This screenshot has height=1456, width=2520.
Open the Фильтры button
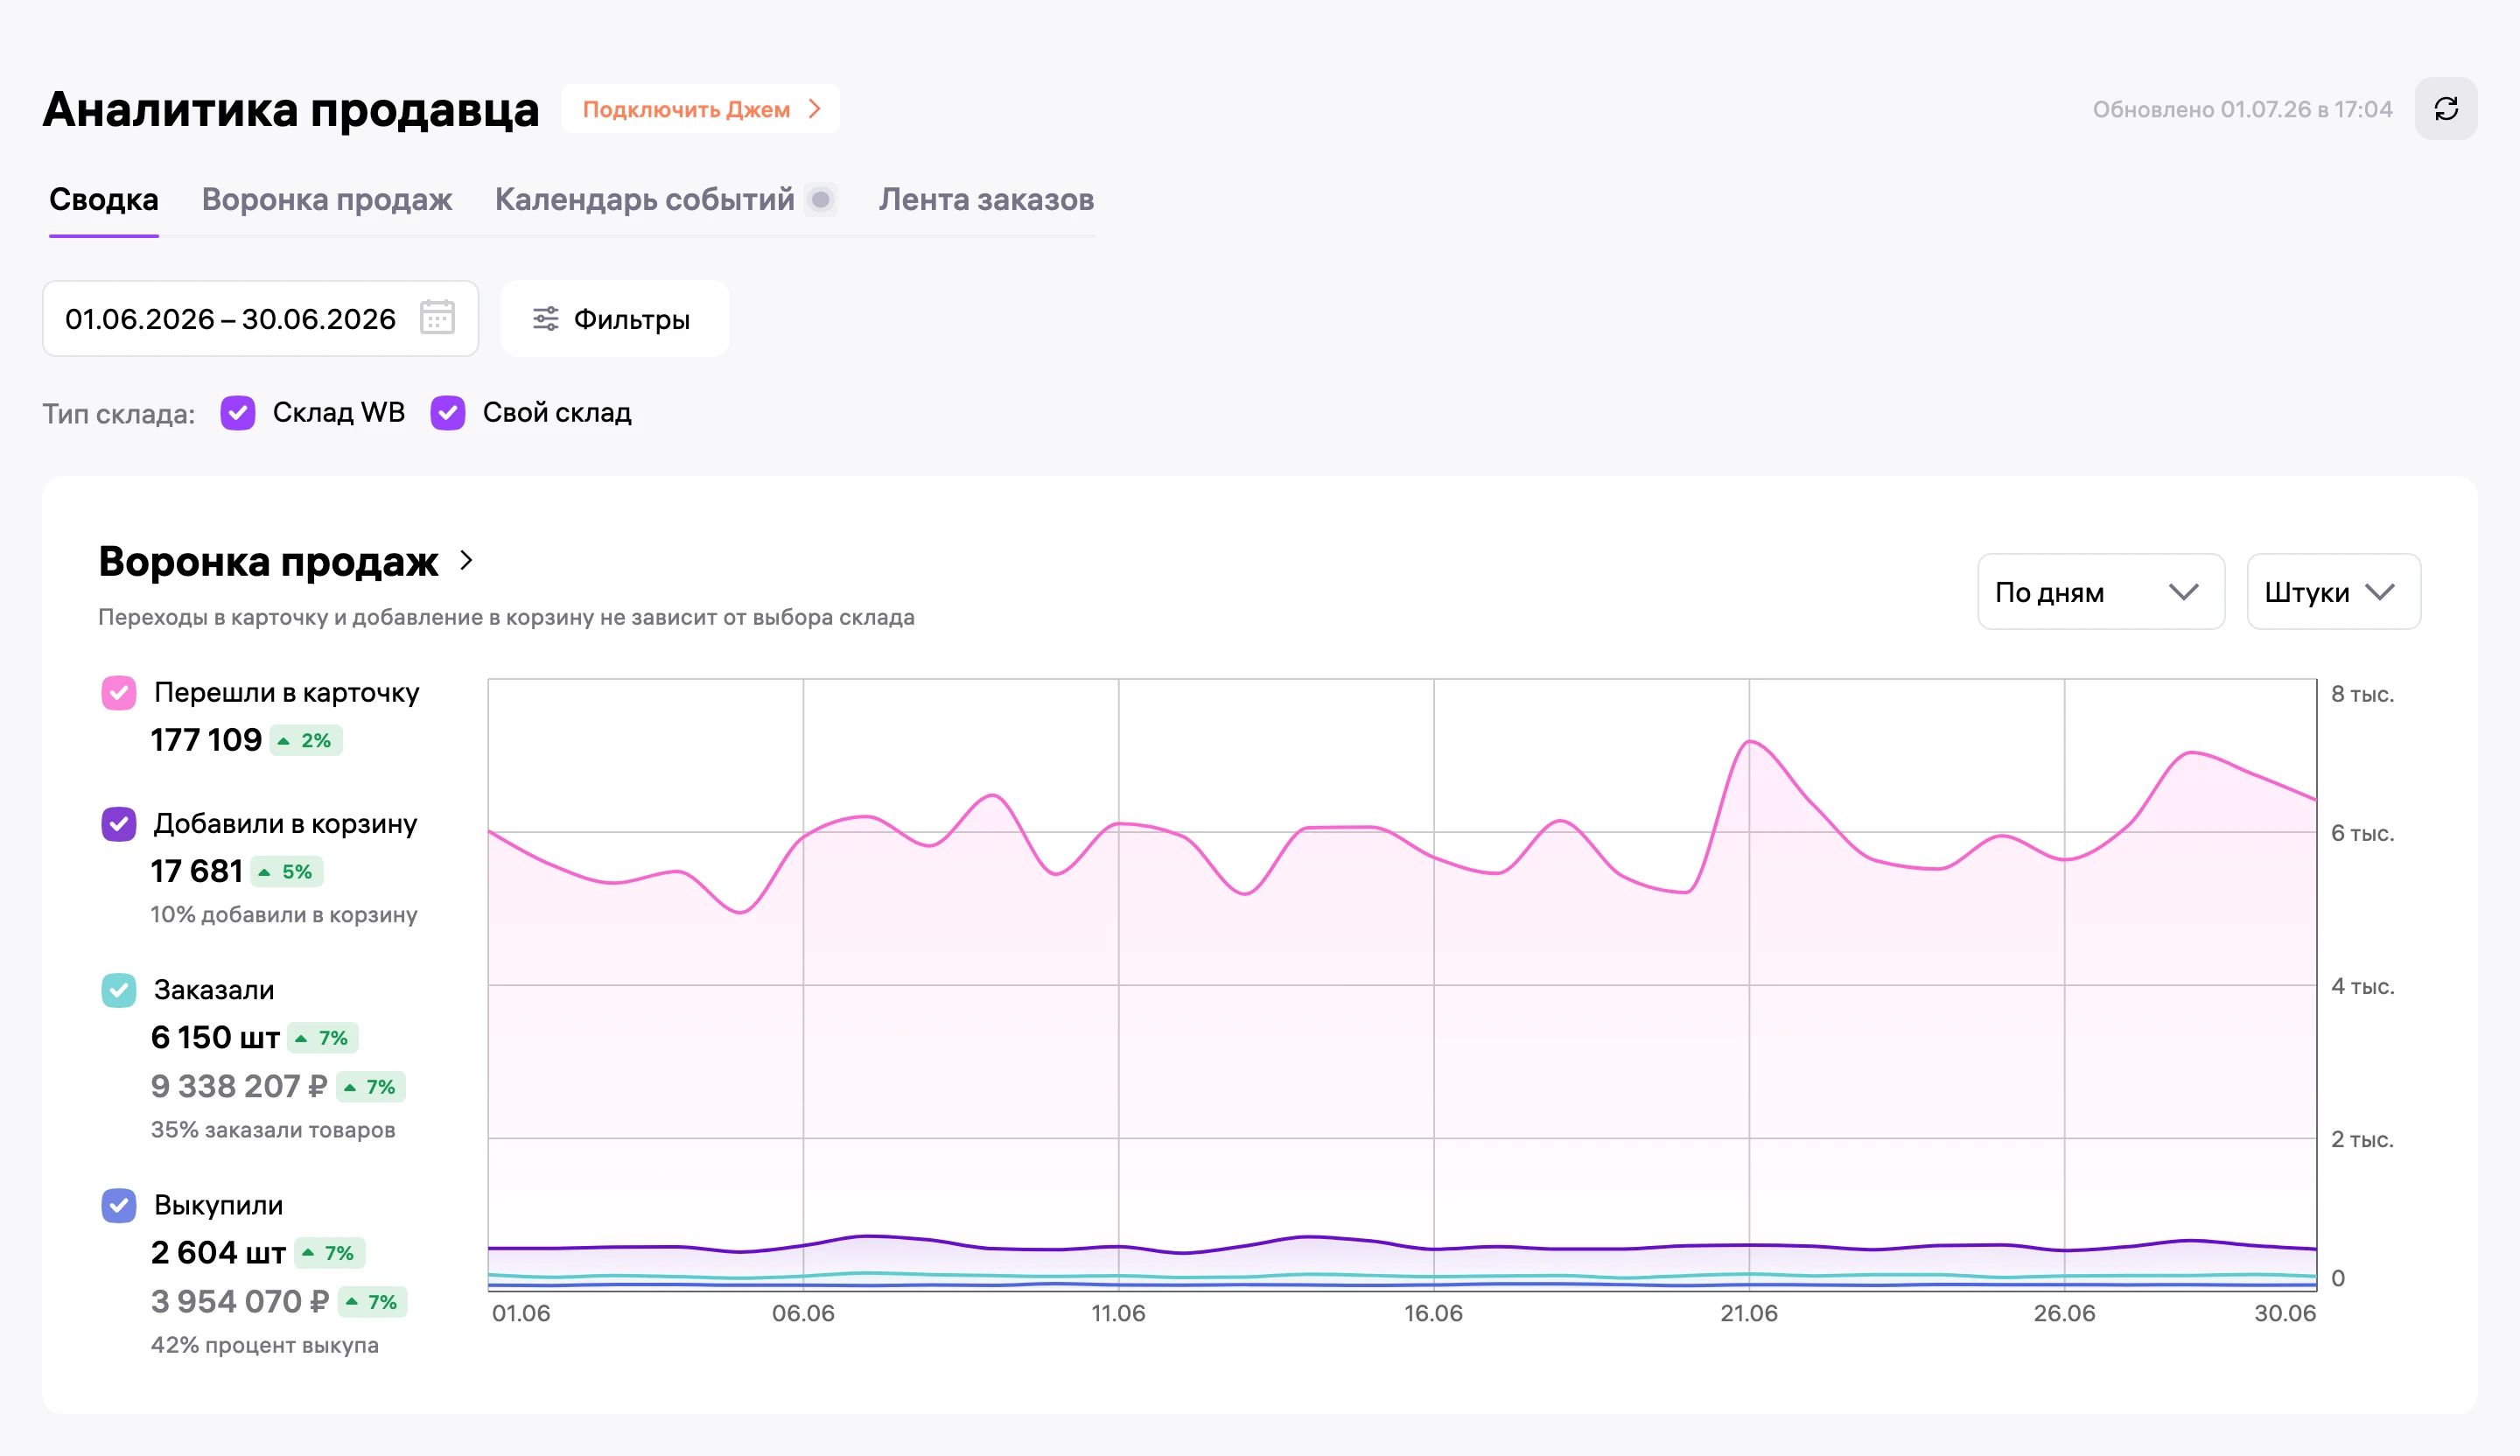point(614,319)
